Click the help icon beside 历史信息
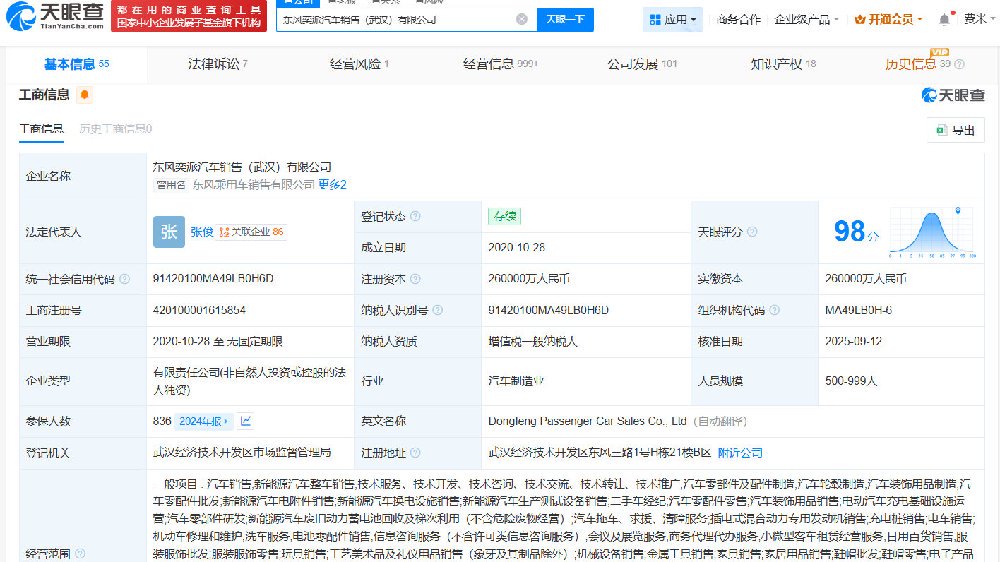This screenshot has width=1000, height=562. click(959, 64)
